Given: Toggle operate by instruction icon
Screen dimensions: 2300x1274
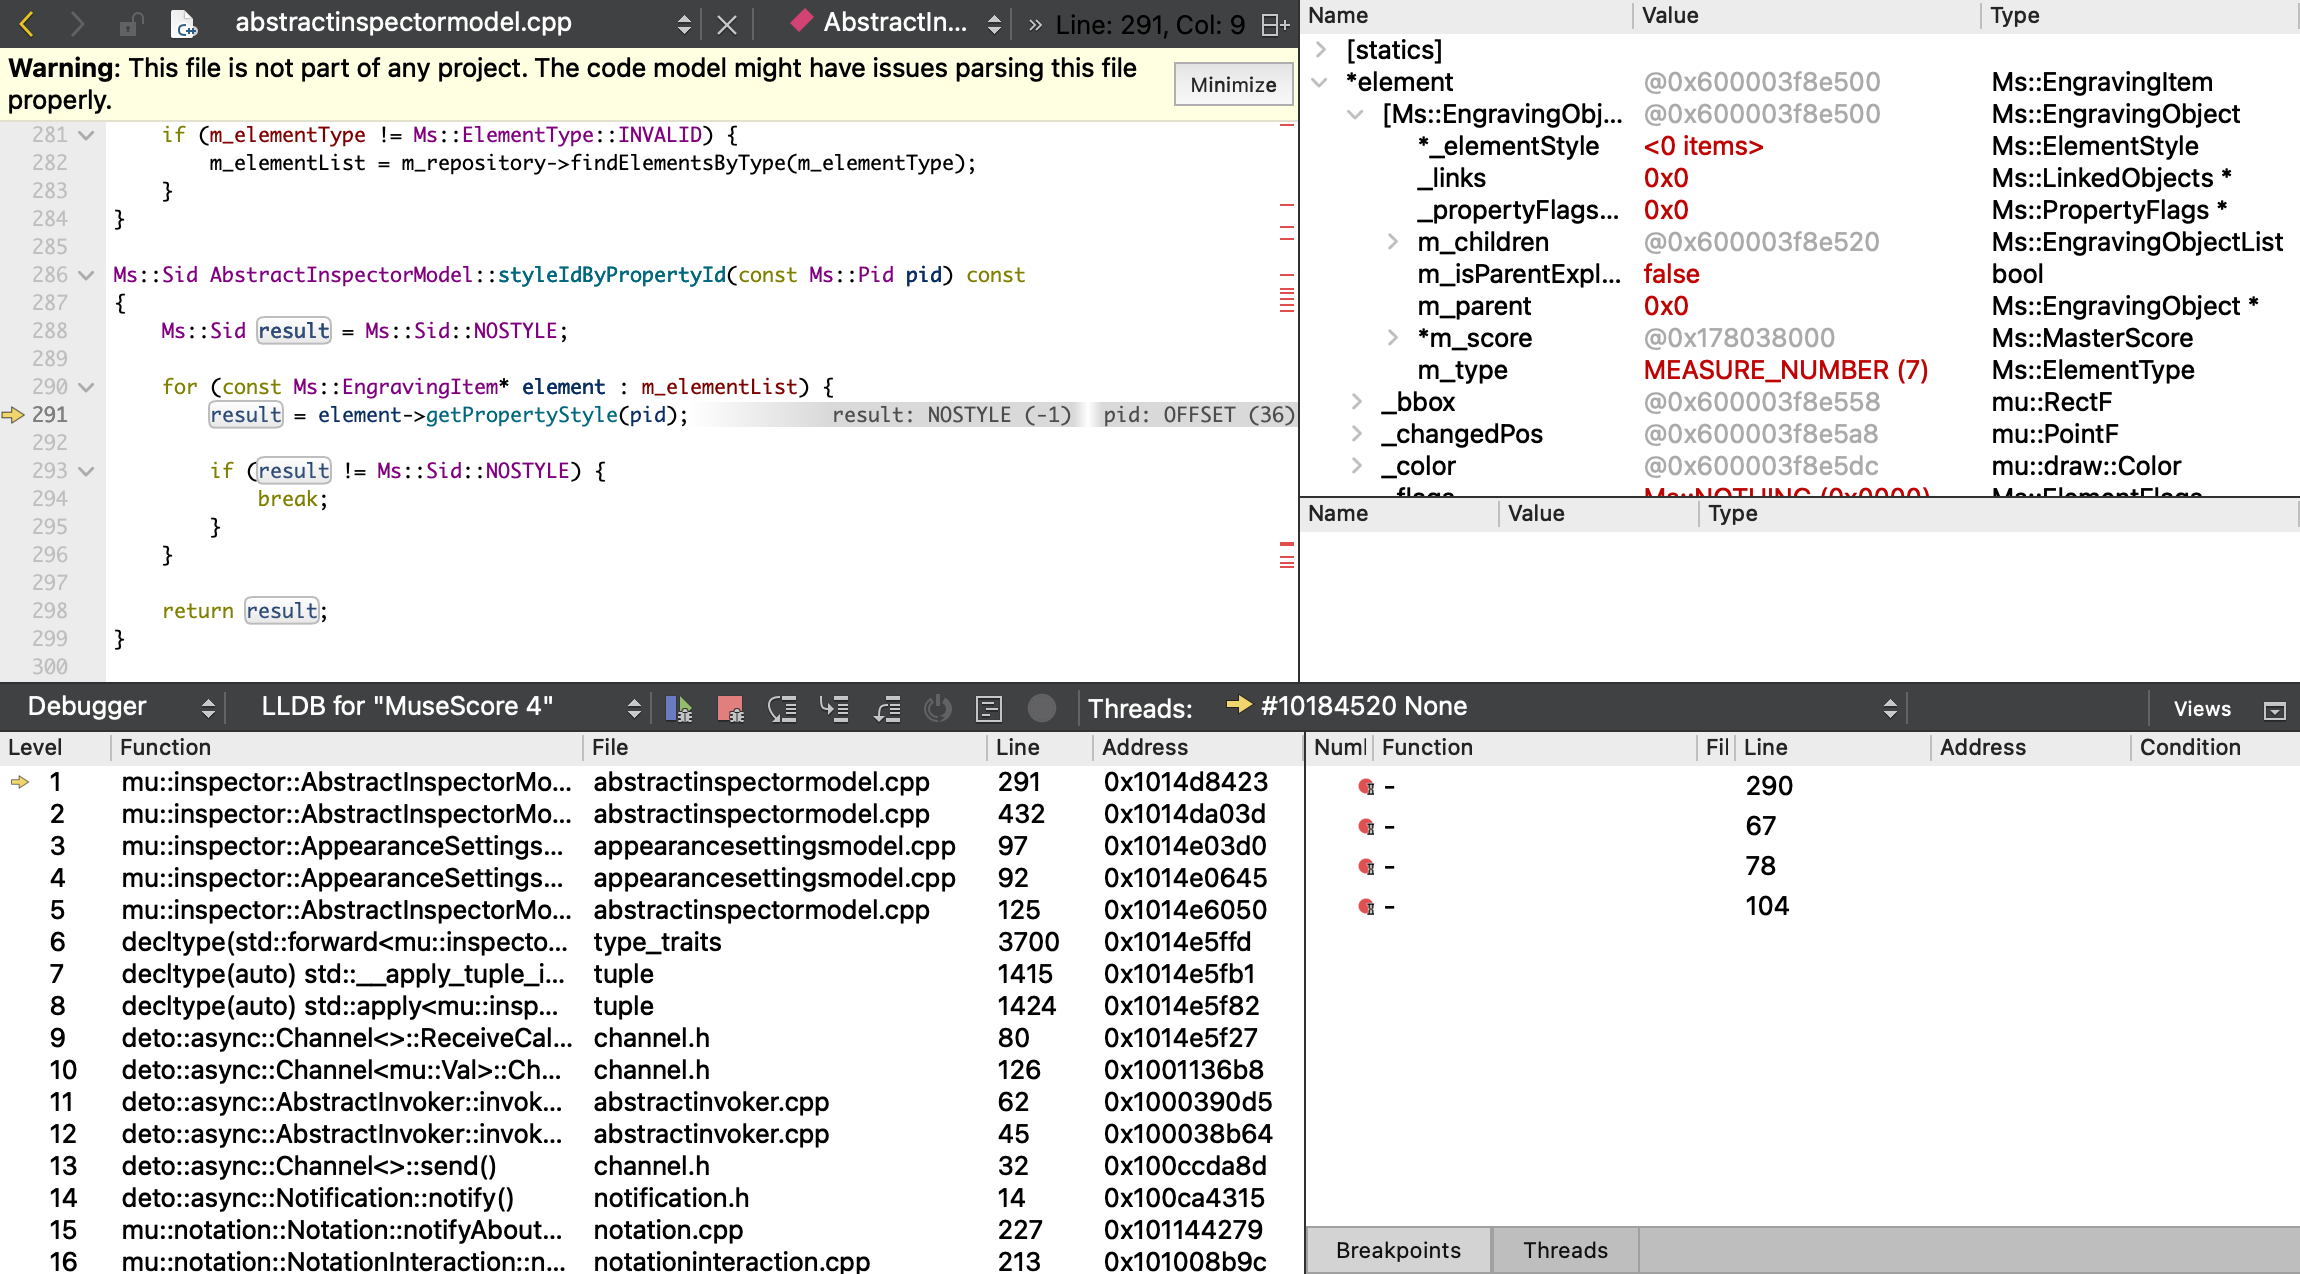Looking at the screenshot, I should click(x=988, y=709).
